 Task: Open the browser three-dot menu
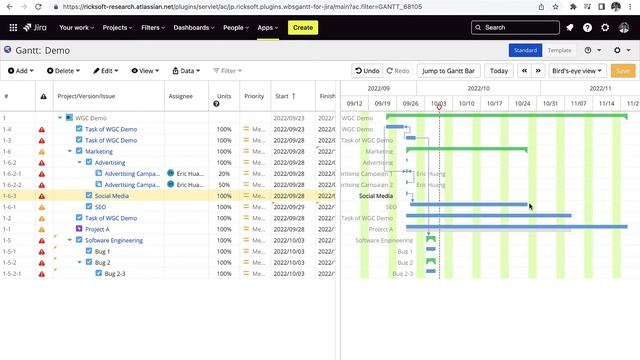(631, 7)
